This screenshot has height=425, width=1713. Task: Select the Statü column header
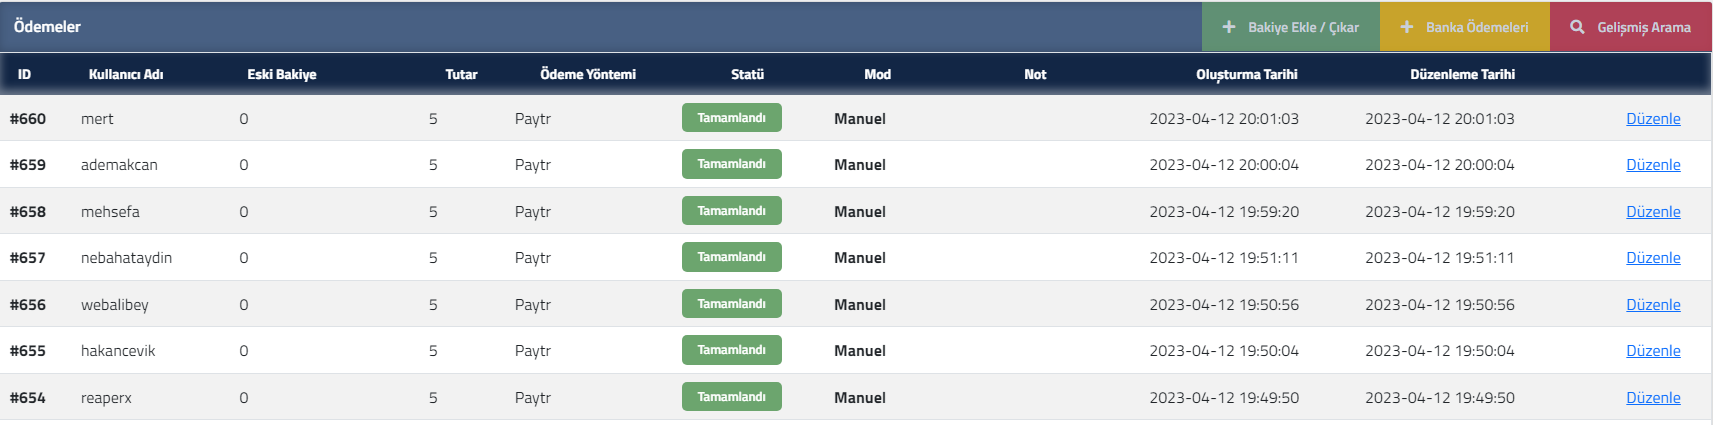[x=747, y=74]
